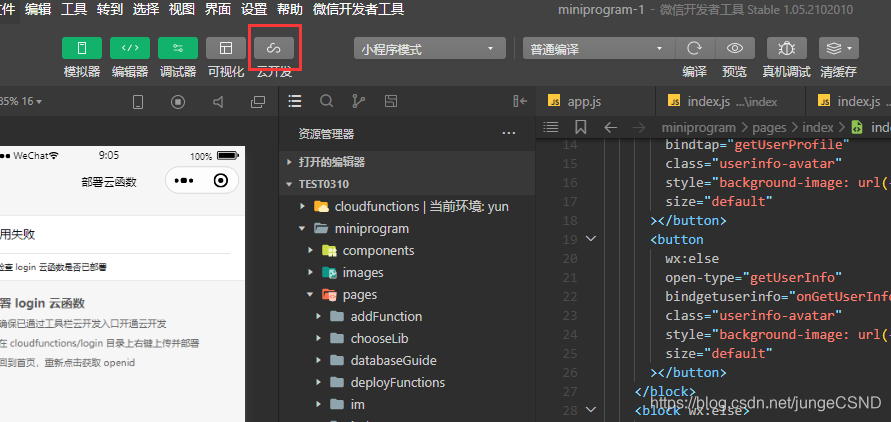Toggle the simulator sound mute icon

pyautogui.click(x=218, y=102)
